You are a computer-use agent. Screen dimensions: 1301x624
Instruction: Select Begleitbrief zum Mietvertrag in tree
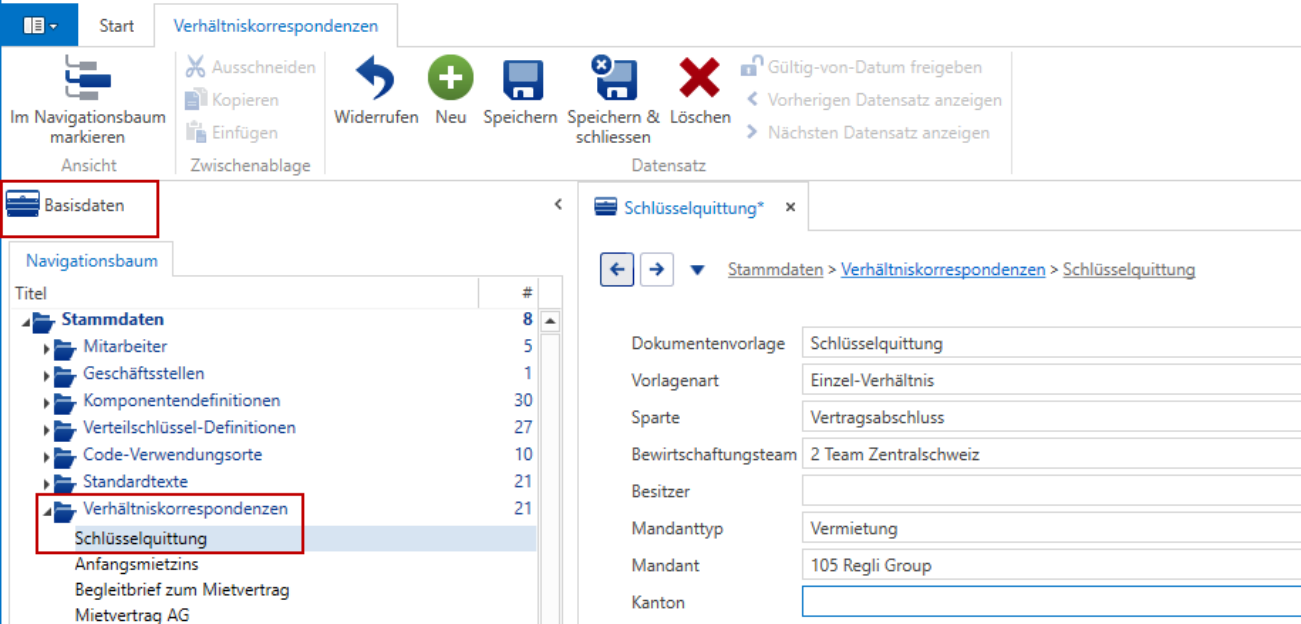coord(182,589)
